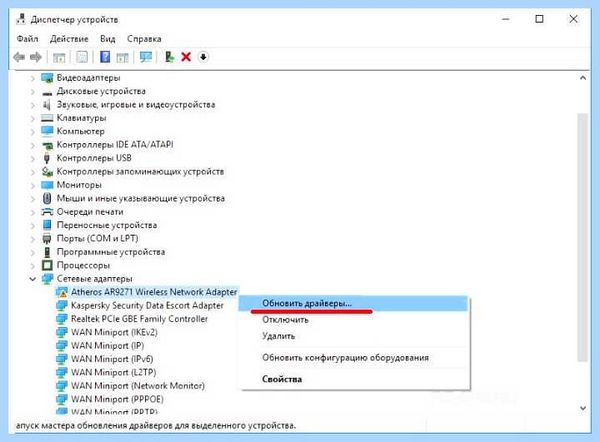Select Atheros AR9271 Wireless Network Adapter
This screenshot has height=442, width=600.
(154, 292)
